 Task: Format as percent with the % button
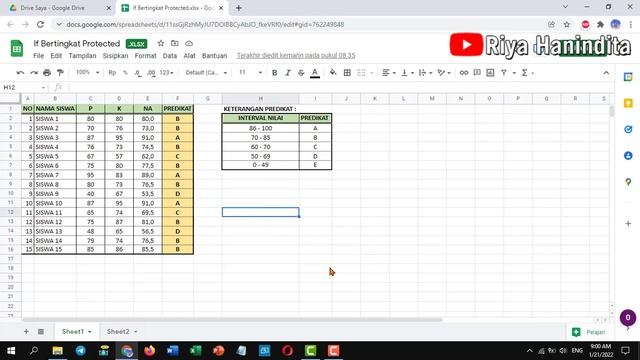125,73
